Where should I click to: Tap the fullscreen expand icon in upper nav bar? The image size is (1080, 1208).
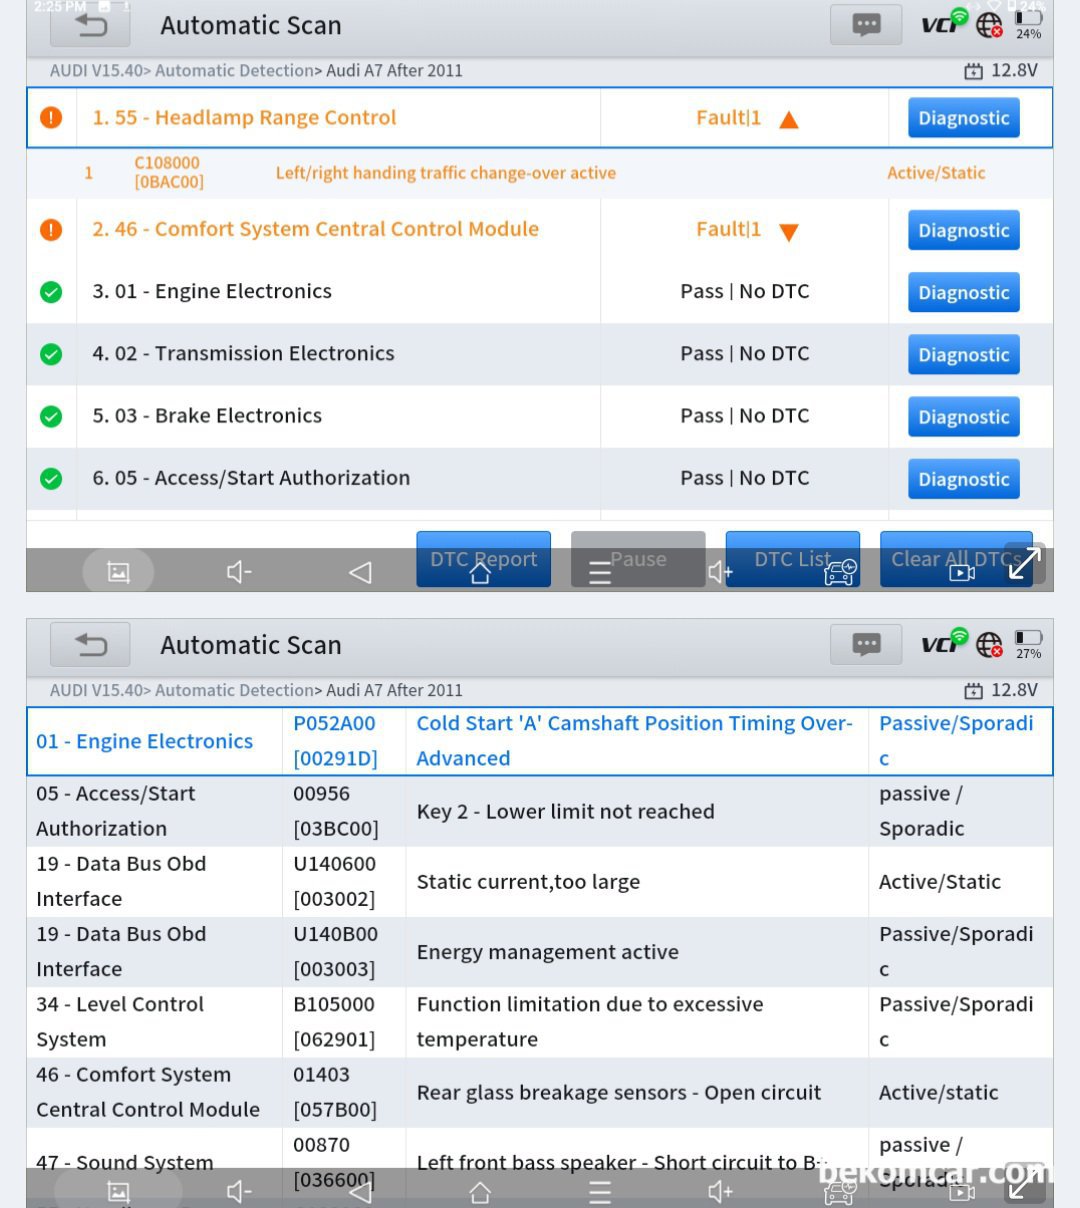click(1025, 564)
